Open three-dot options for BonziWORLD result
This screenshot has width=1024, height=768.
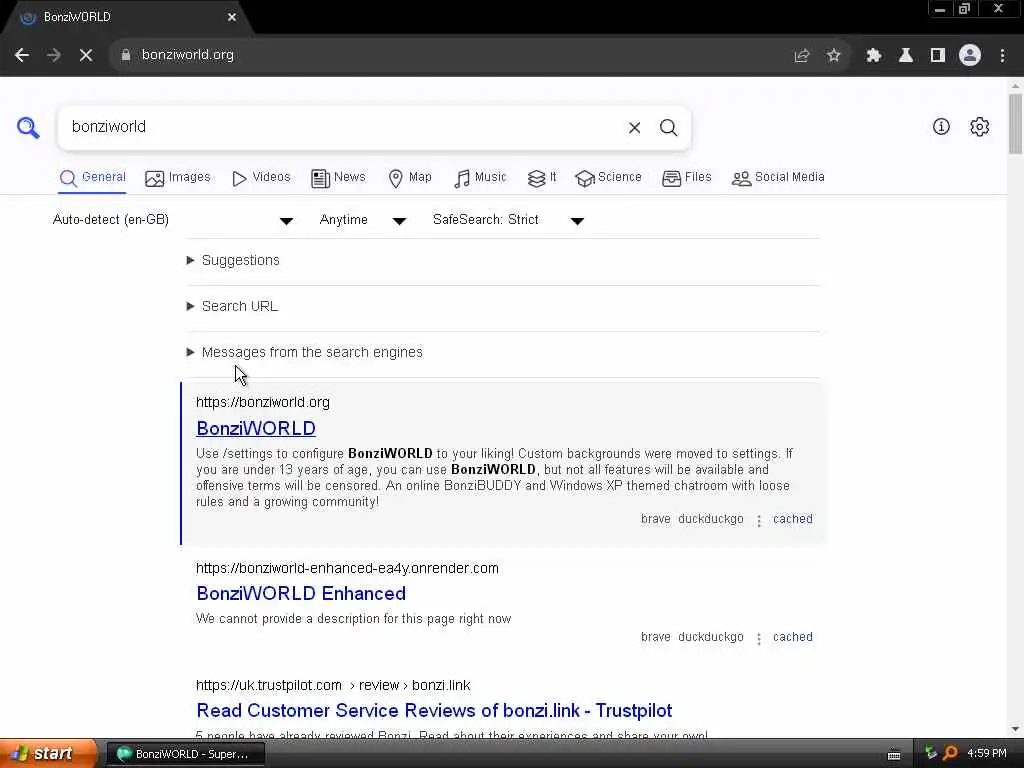point(759,520)
